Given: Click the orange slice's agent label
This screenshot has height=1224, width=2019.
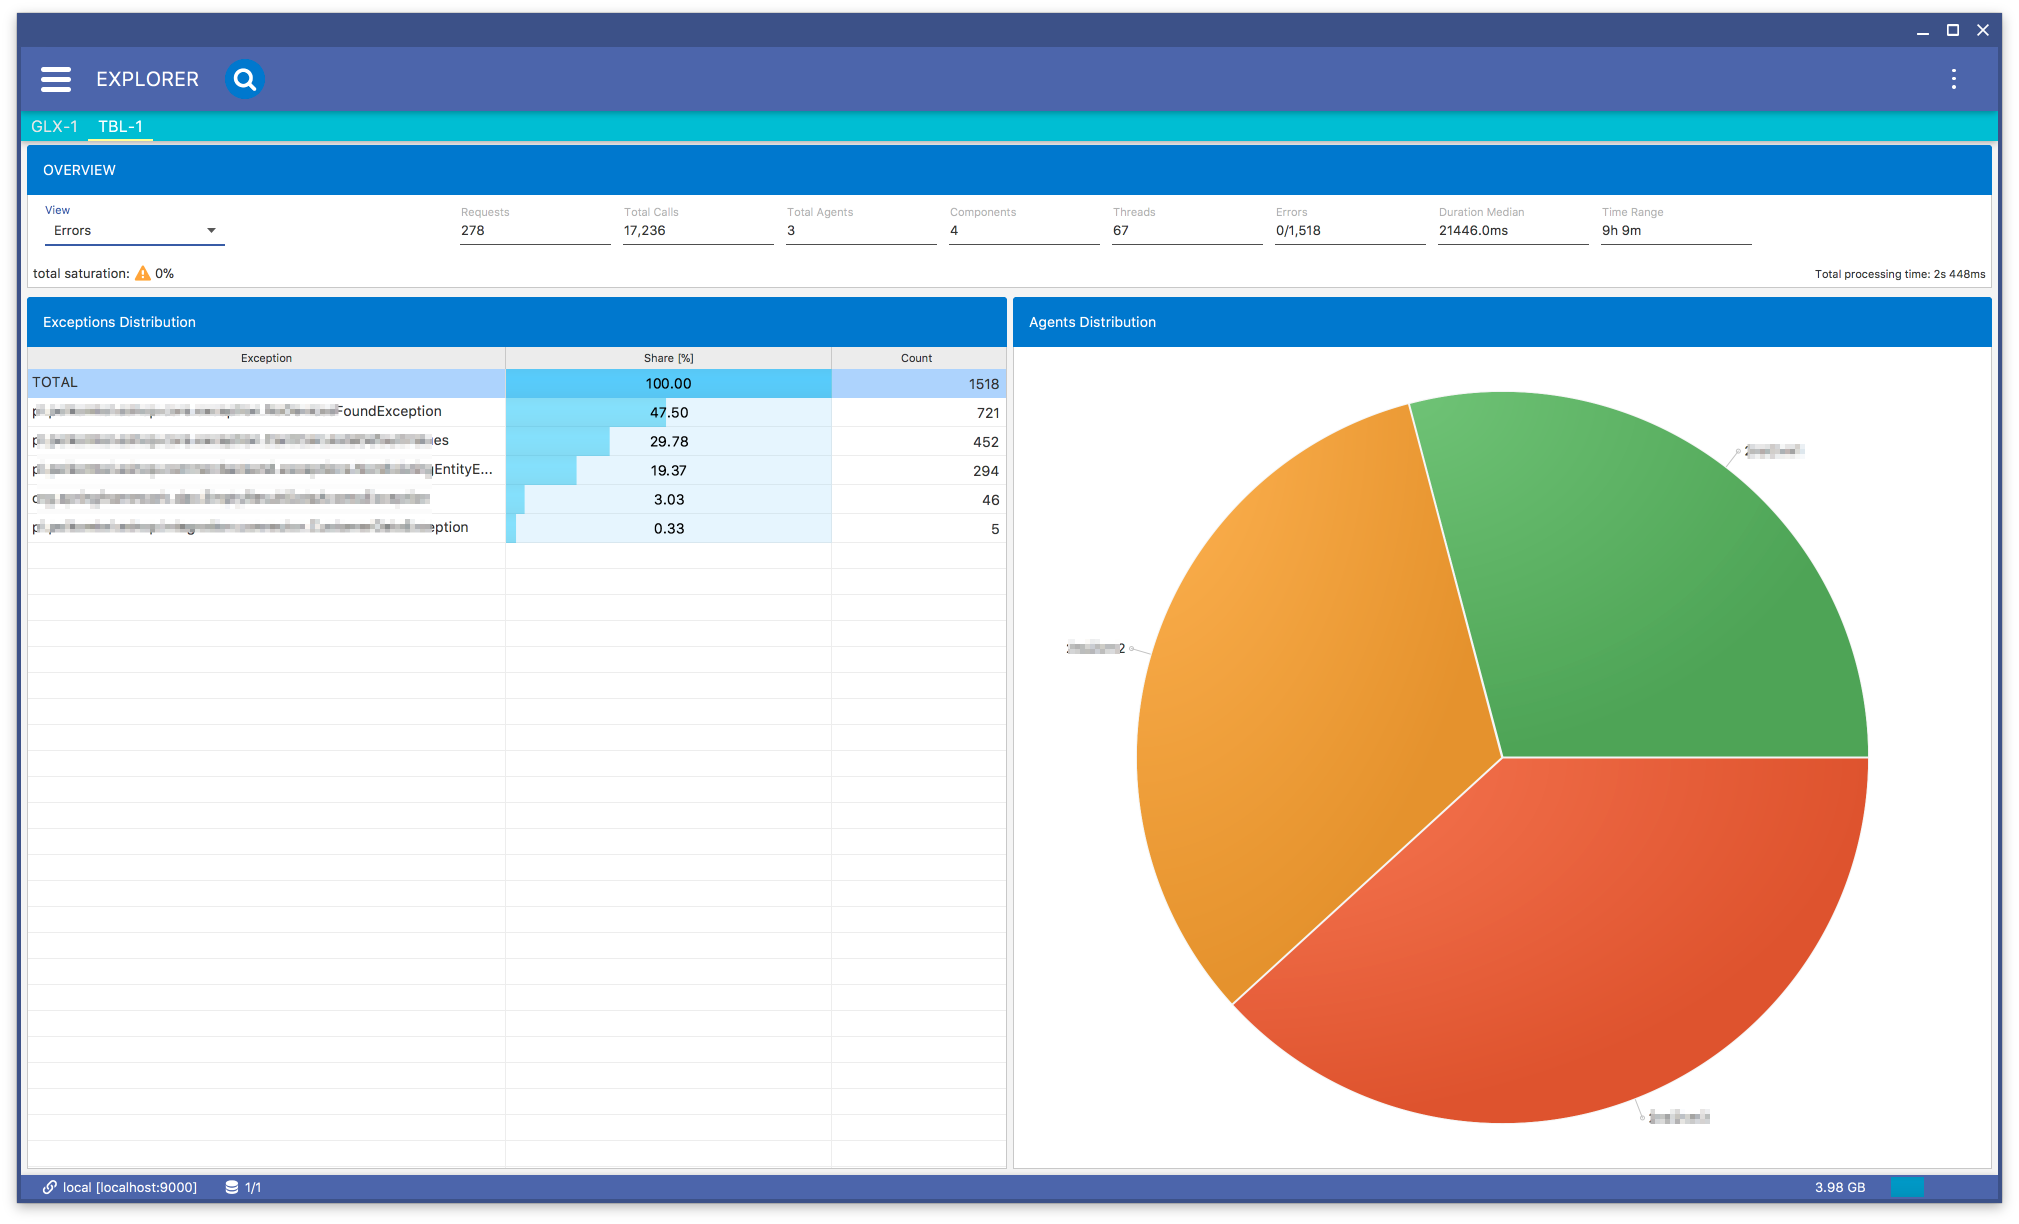Looking at the screenshot, I should pyautogui.click(x=1096, y=648).
